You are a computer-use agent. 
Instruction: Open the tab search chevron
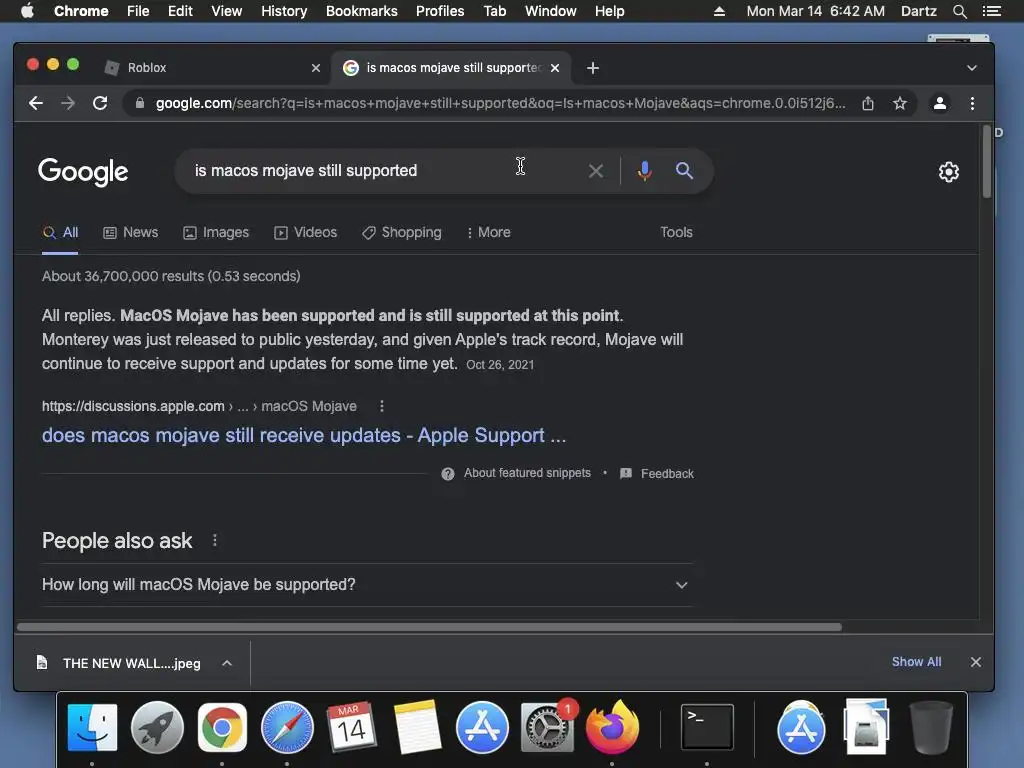(x=972, y=68)
